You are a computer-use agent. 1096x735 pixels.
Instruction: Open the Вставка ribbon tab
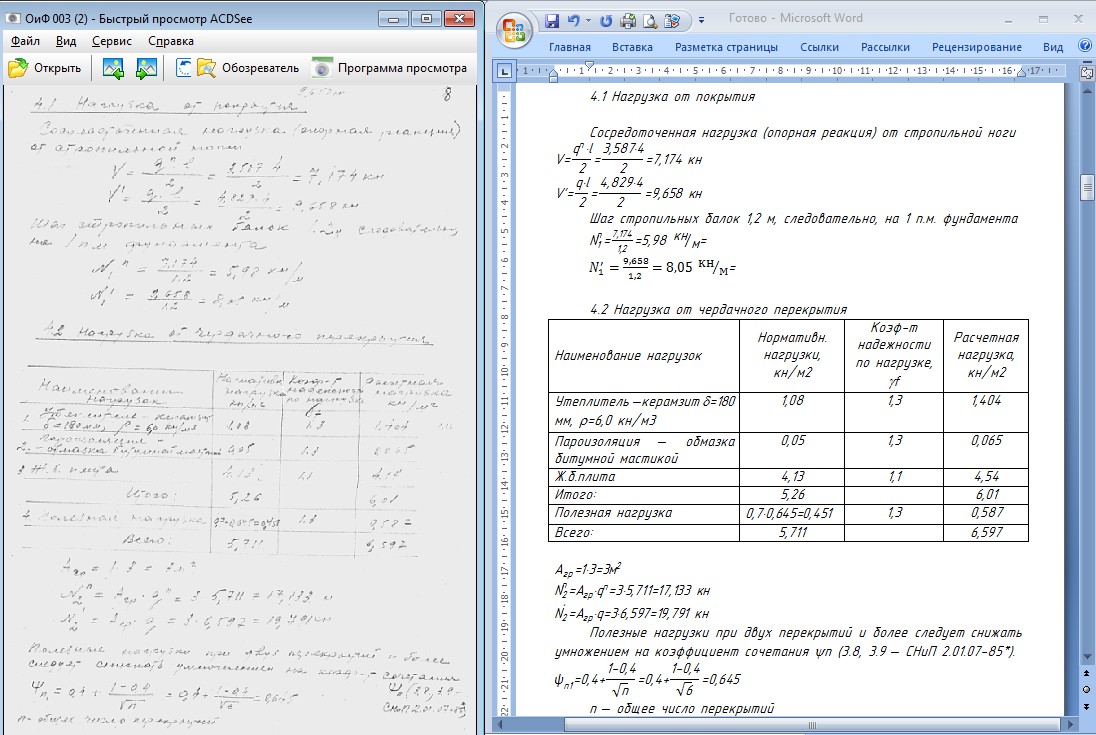[633, 47]
